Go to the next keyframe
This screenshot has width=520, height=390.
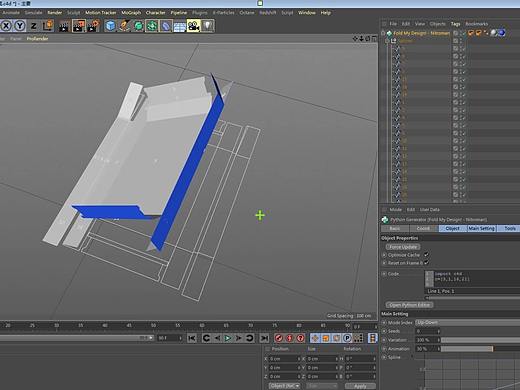(249, 338)
